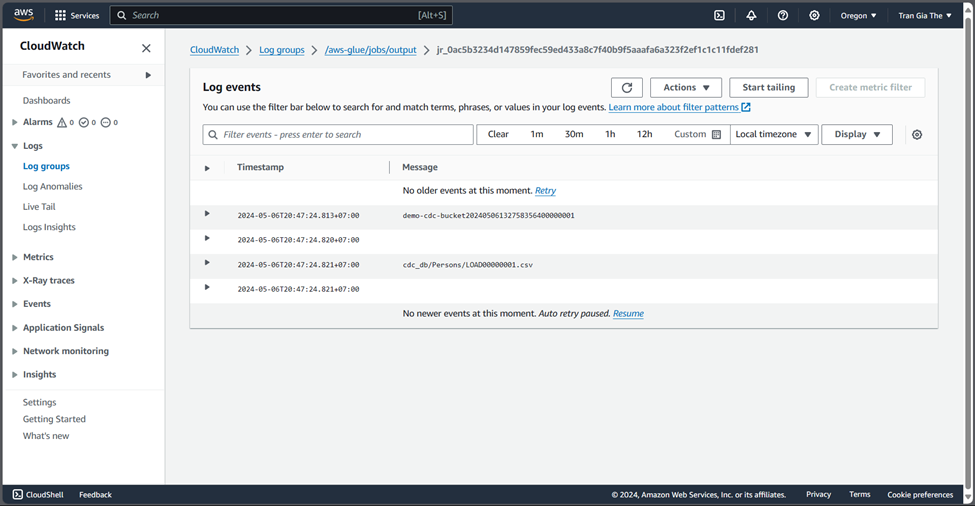Expand the last 20:47:24.821 log row
Image resolution: width=975 pixels, height=506 pixels.
click(207, 287)
